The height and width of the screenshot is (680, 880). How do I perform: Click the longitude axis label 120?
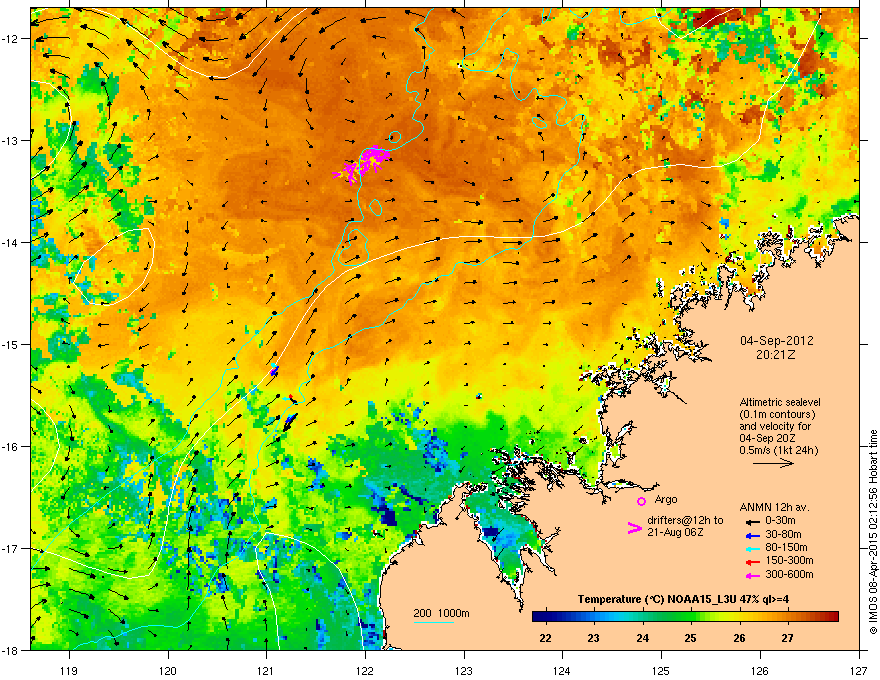coord(168,670)
